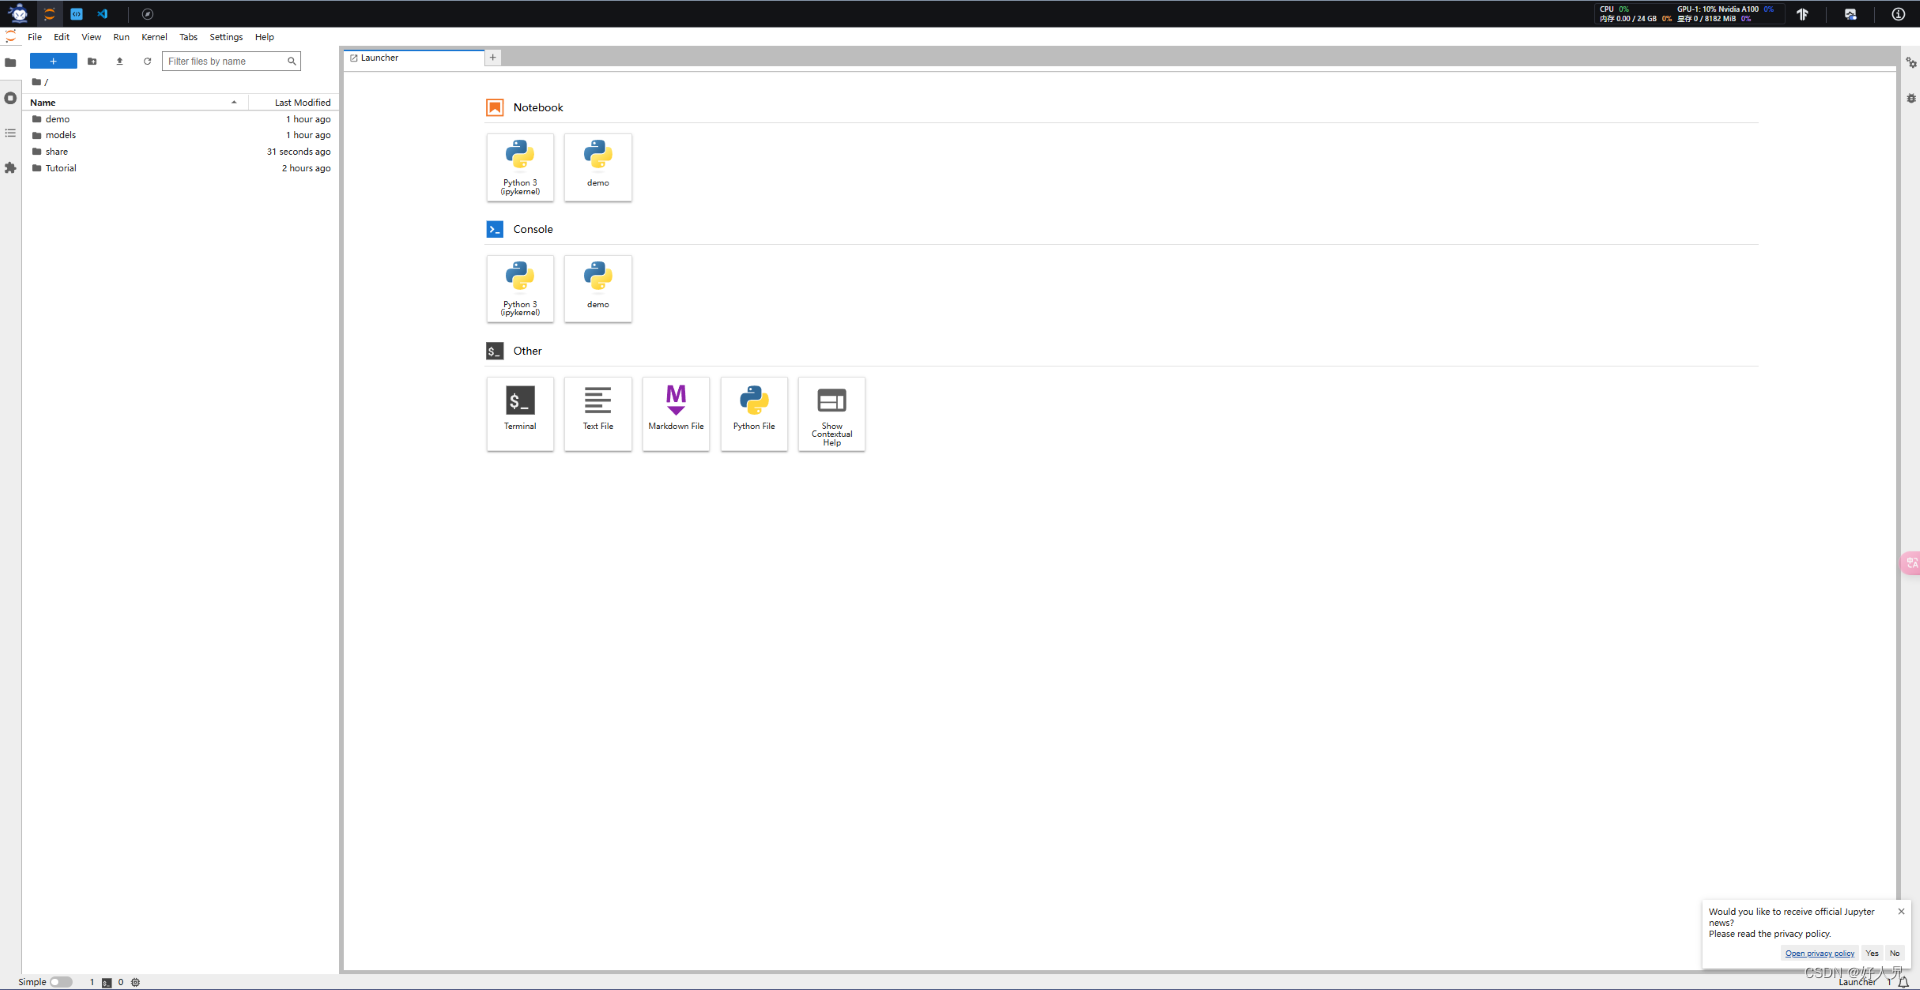Create a new Python File

coord(754,414)
